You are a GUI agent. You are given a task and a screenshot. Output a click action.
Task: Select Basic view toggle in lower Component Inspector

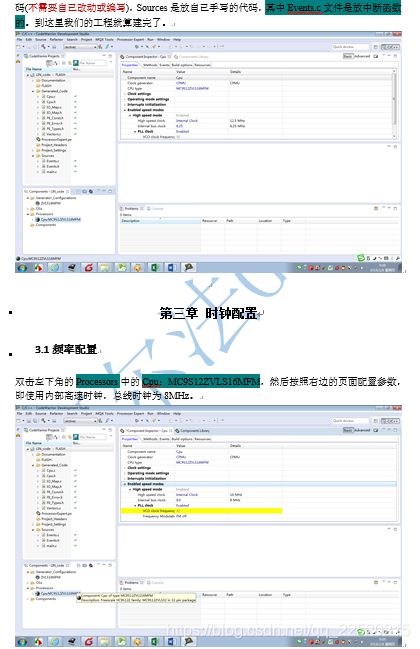click(348, 430)
